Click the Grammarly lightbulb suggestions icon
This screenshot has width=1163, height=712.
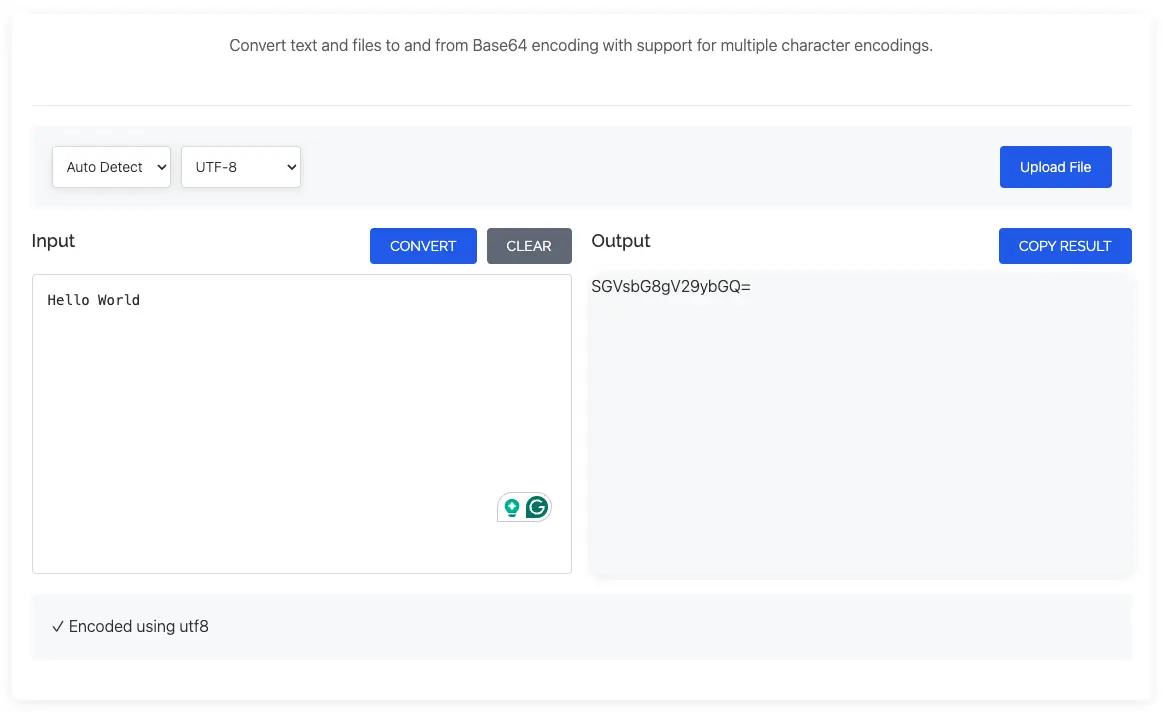point(512,507)
